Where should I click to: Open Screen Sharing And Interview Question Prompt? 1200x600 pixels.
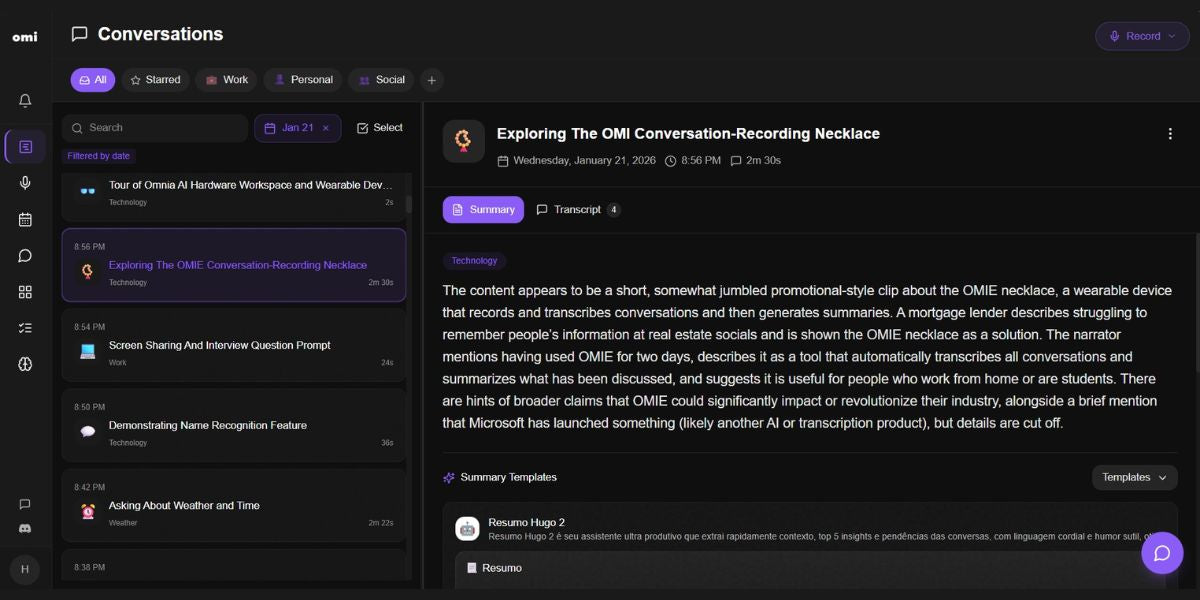click(234, 345)
